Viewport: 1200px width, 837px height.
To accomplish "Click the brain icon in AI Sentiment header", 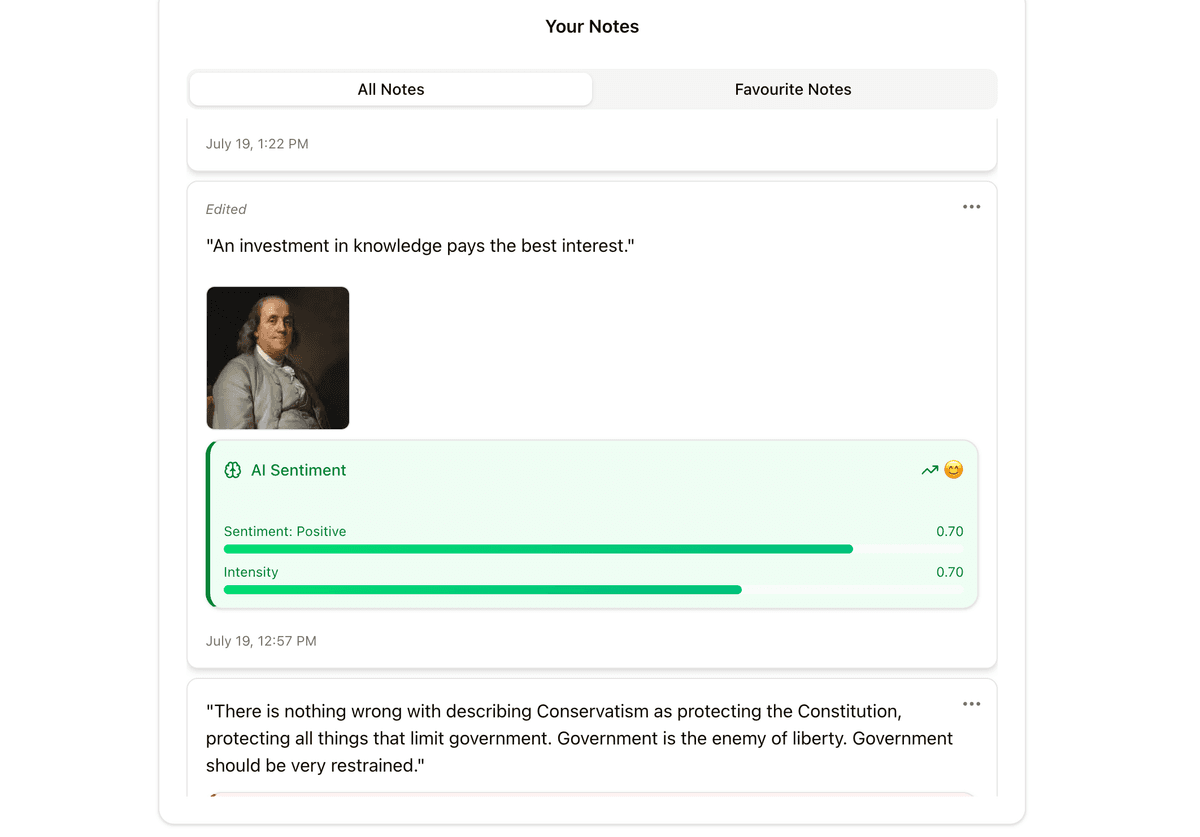I will point(232,469).
